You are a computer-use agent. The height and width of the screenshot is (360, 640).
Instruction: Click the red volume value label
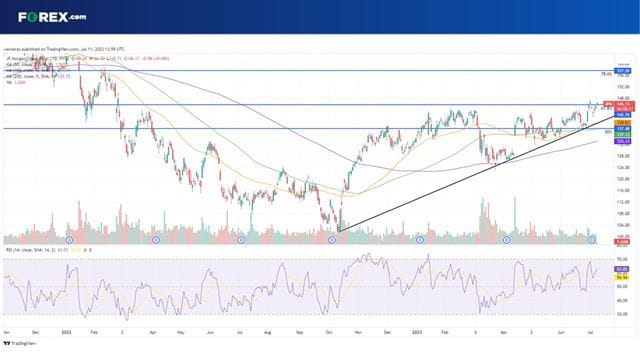(622, 242)
